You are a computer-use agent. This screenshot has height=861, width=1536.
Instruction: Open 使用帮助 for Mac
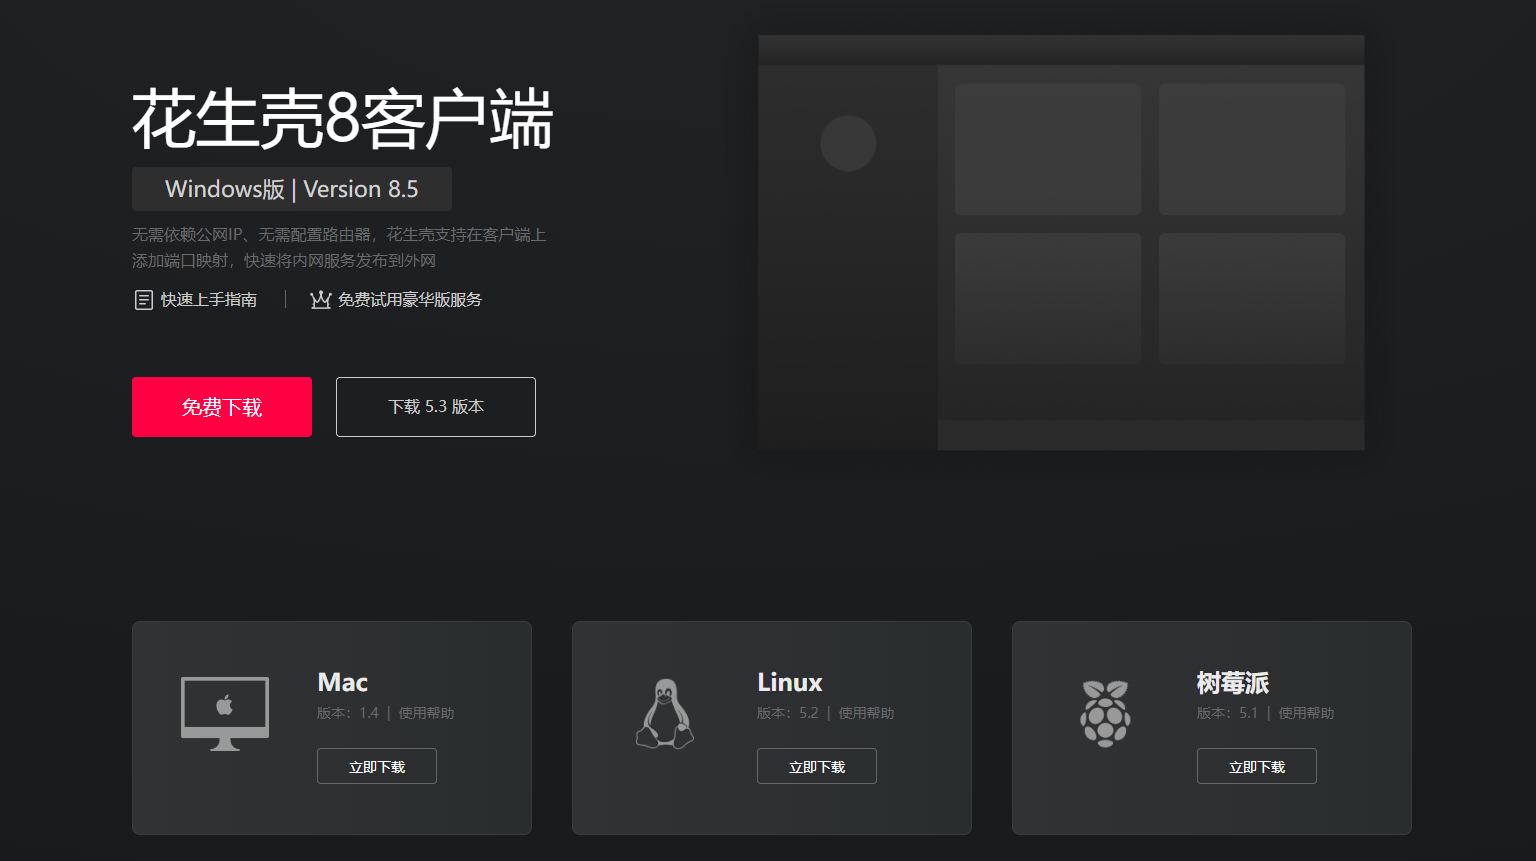coord(427,713)
